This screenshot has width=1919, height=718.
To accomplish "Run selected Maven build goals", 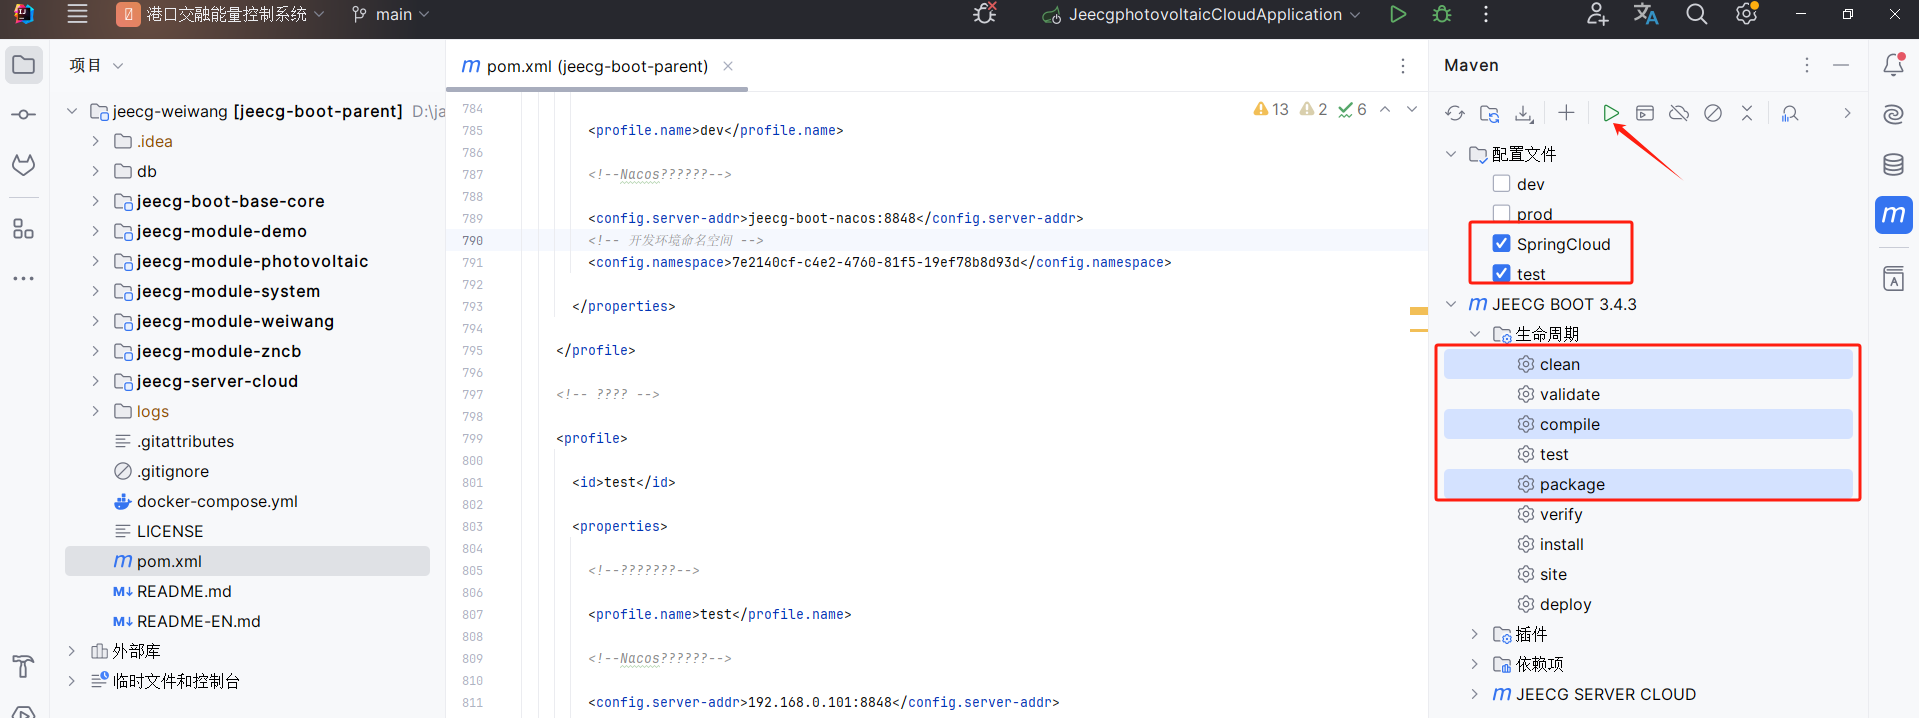I will point(1611,113).
